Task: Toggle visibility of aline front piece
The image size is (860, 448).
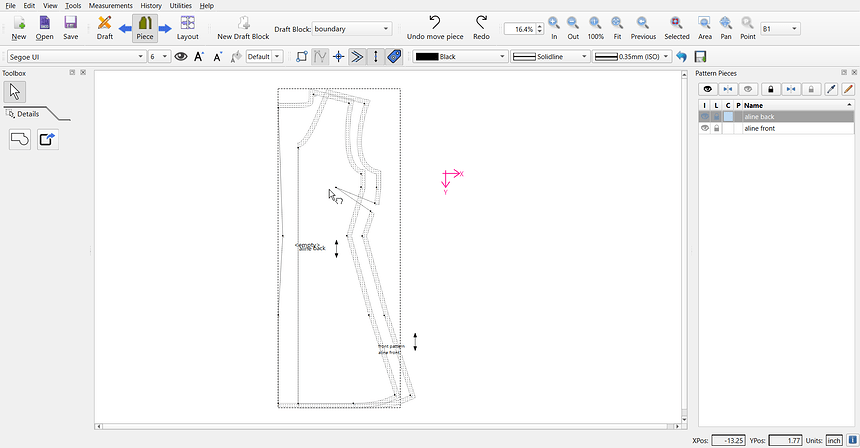Action: click(x=705, y=128)
